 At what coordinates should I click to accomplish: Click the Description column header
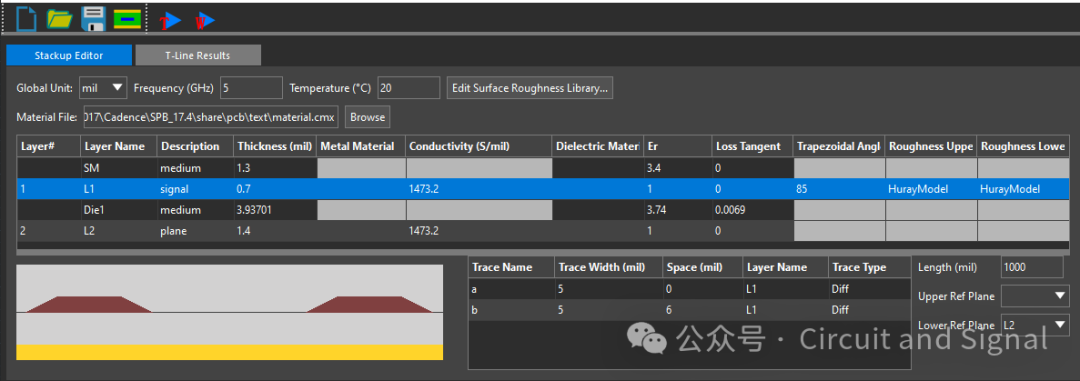click(195, 146)
